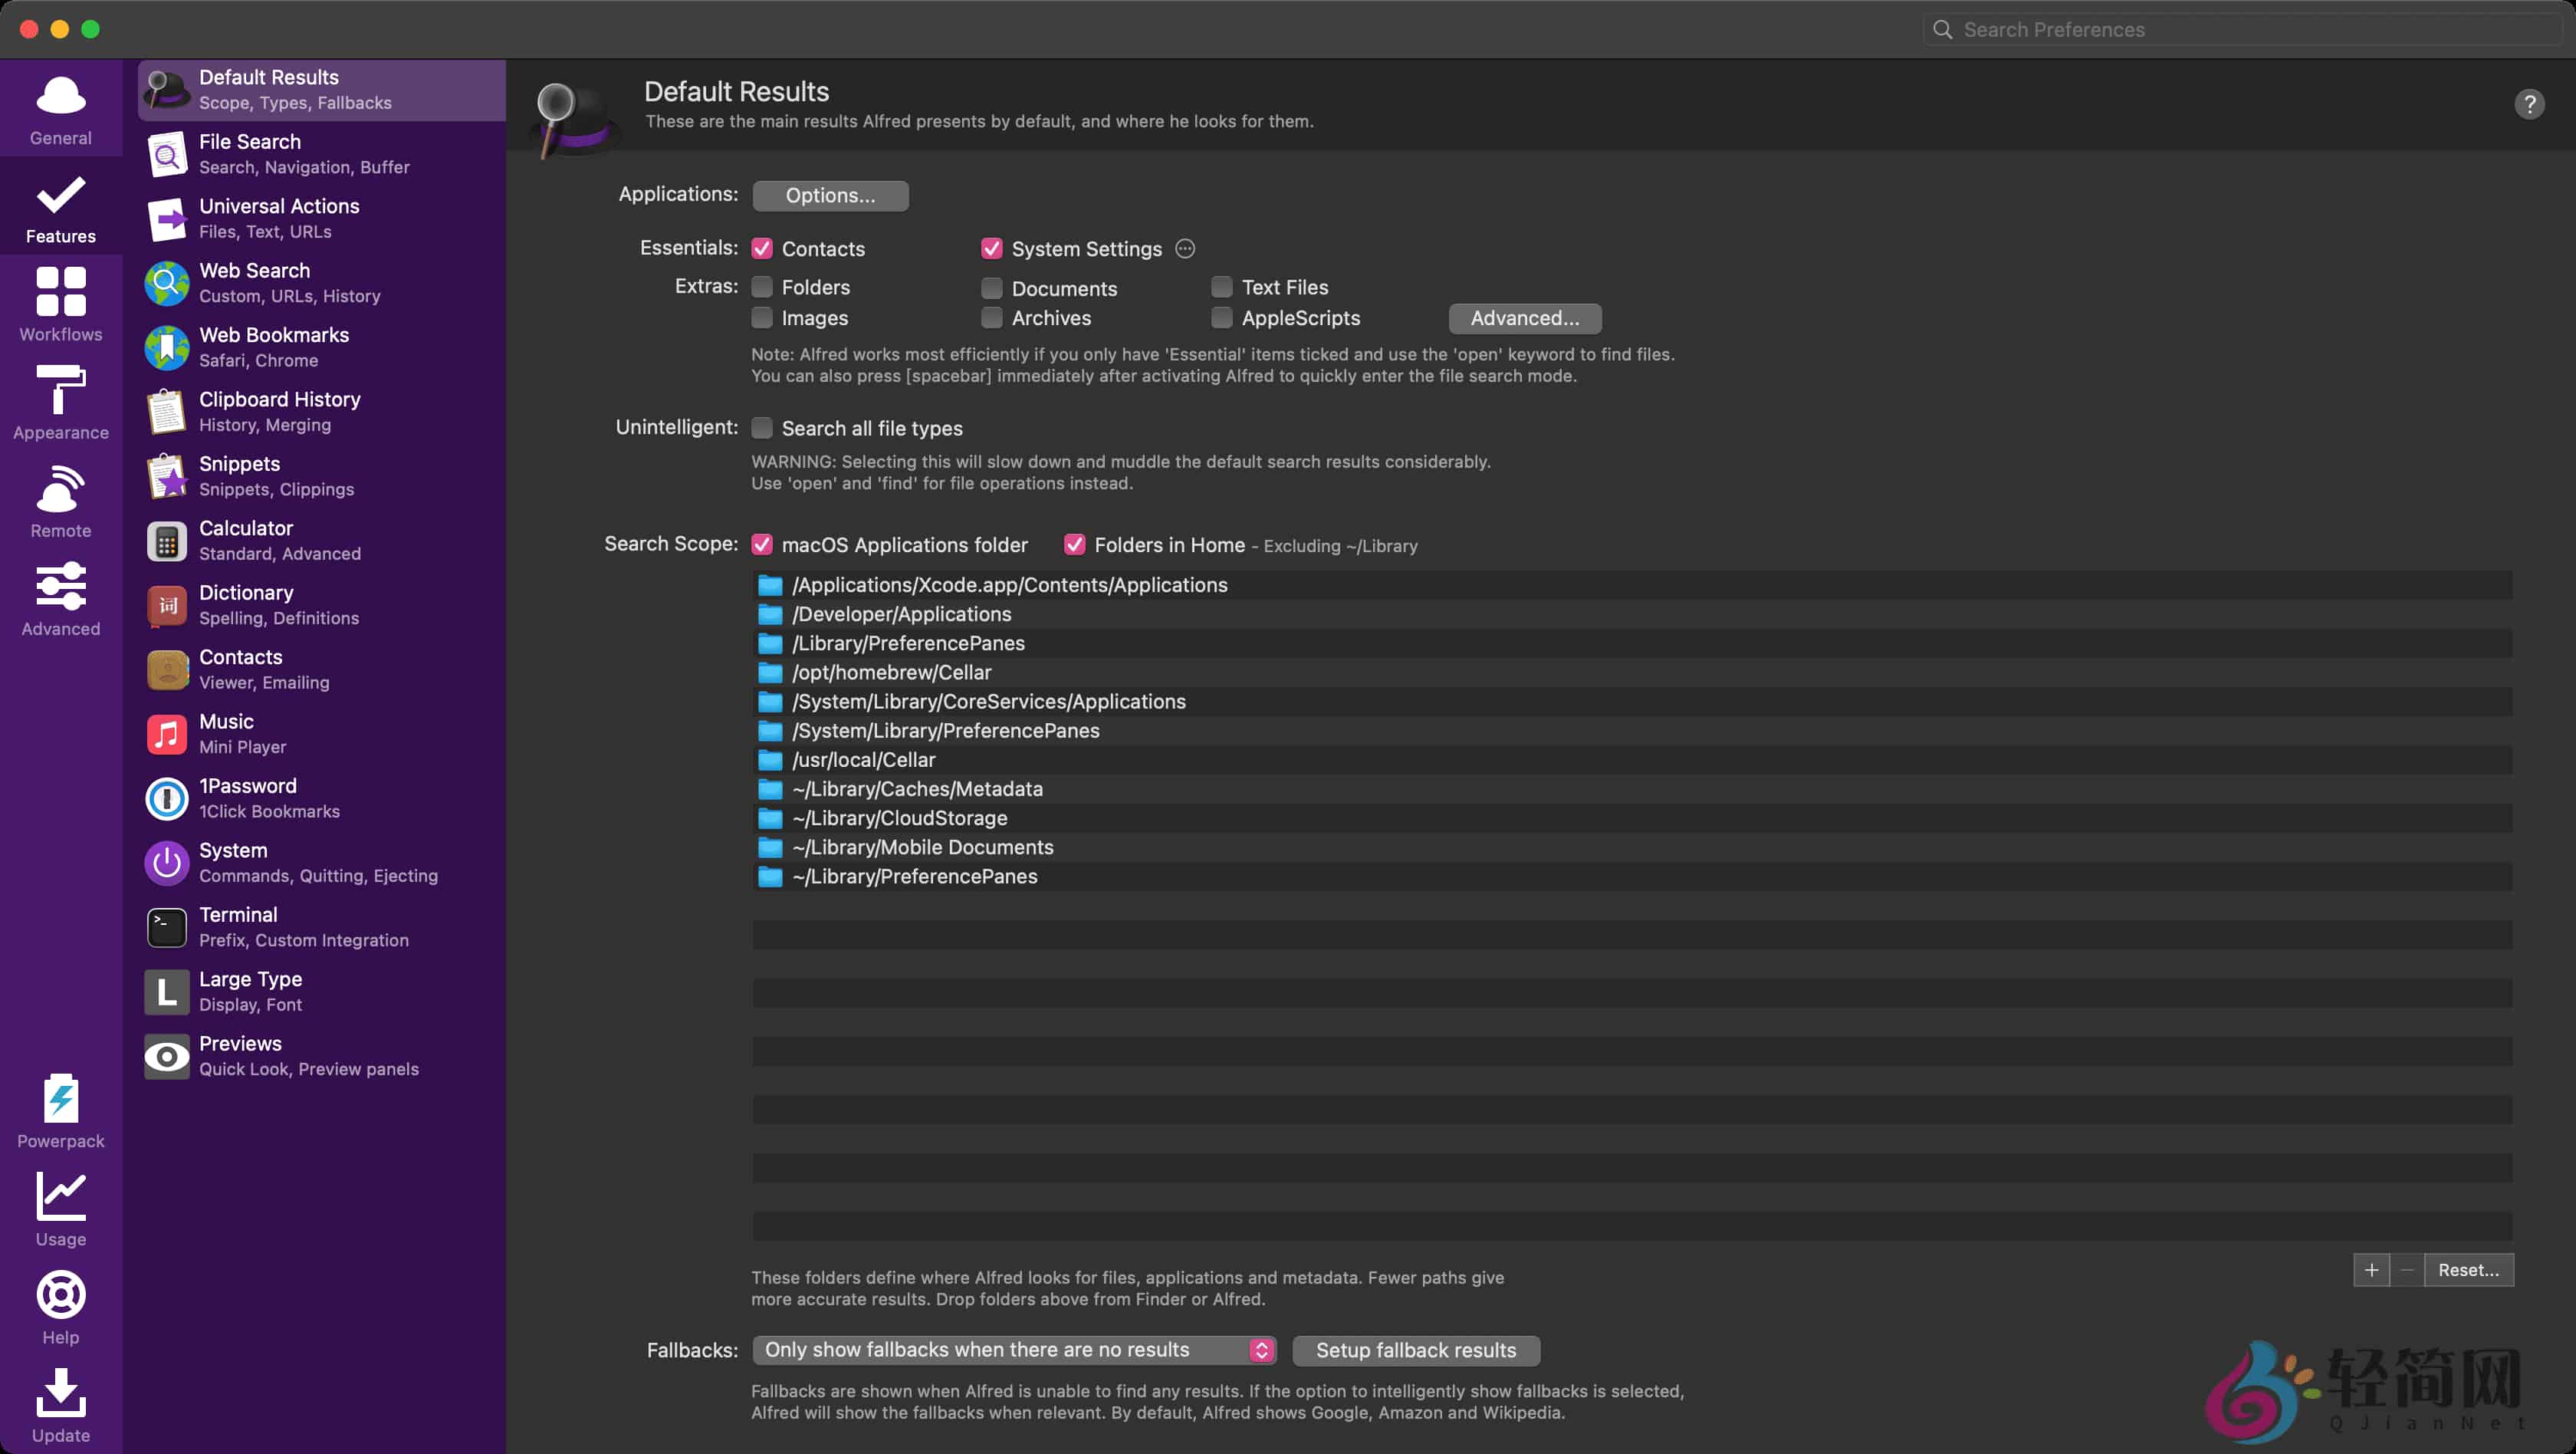Open the Appearance paint roller icon
The height and width of the screenshot is (1454, 2576).
pyautogui.click(x=61, y=390)
